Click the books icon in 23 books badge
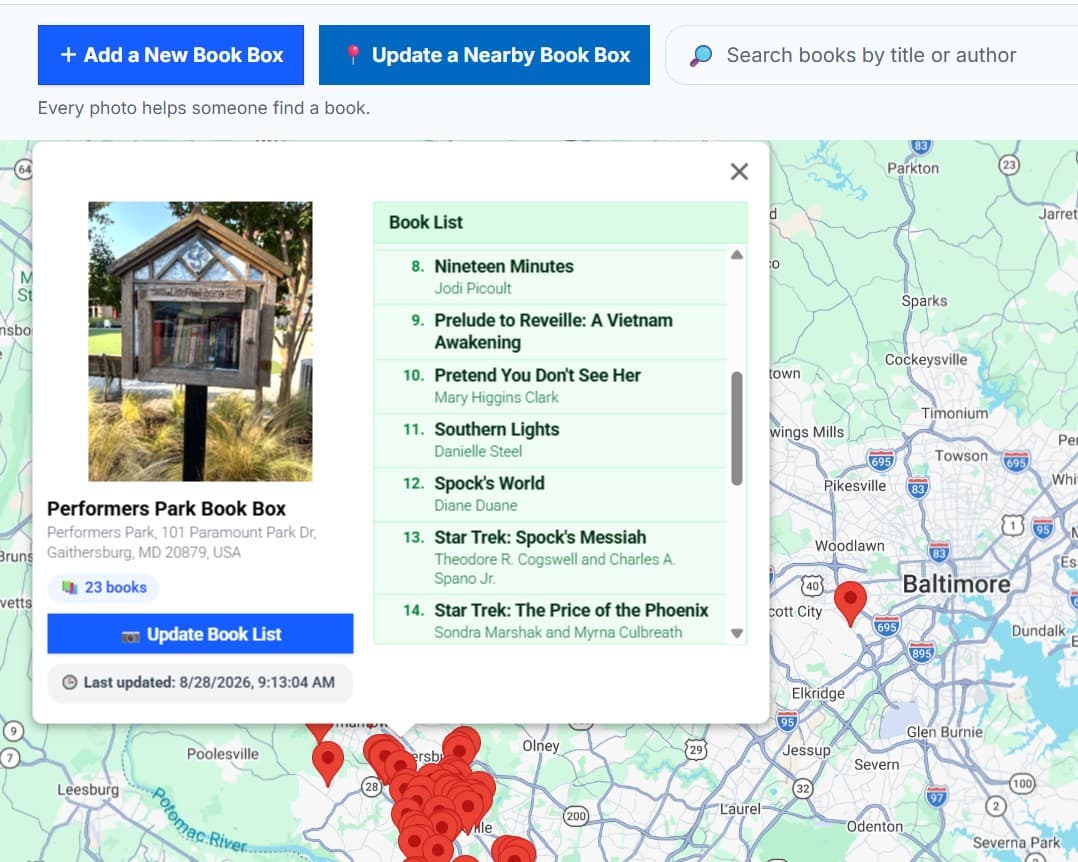The width and height of the screenshot is (1078, 862). [69, 588]
